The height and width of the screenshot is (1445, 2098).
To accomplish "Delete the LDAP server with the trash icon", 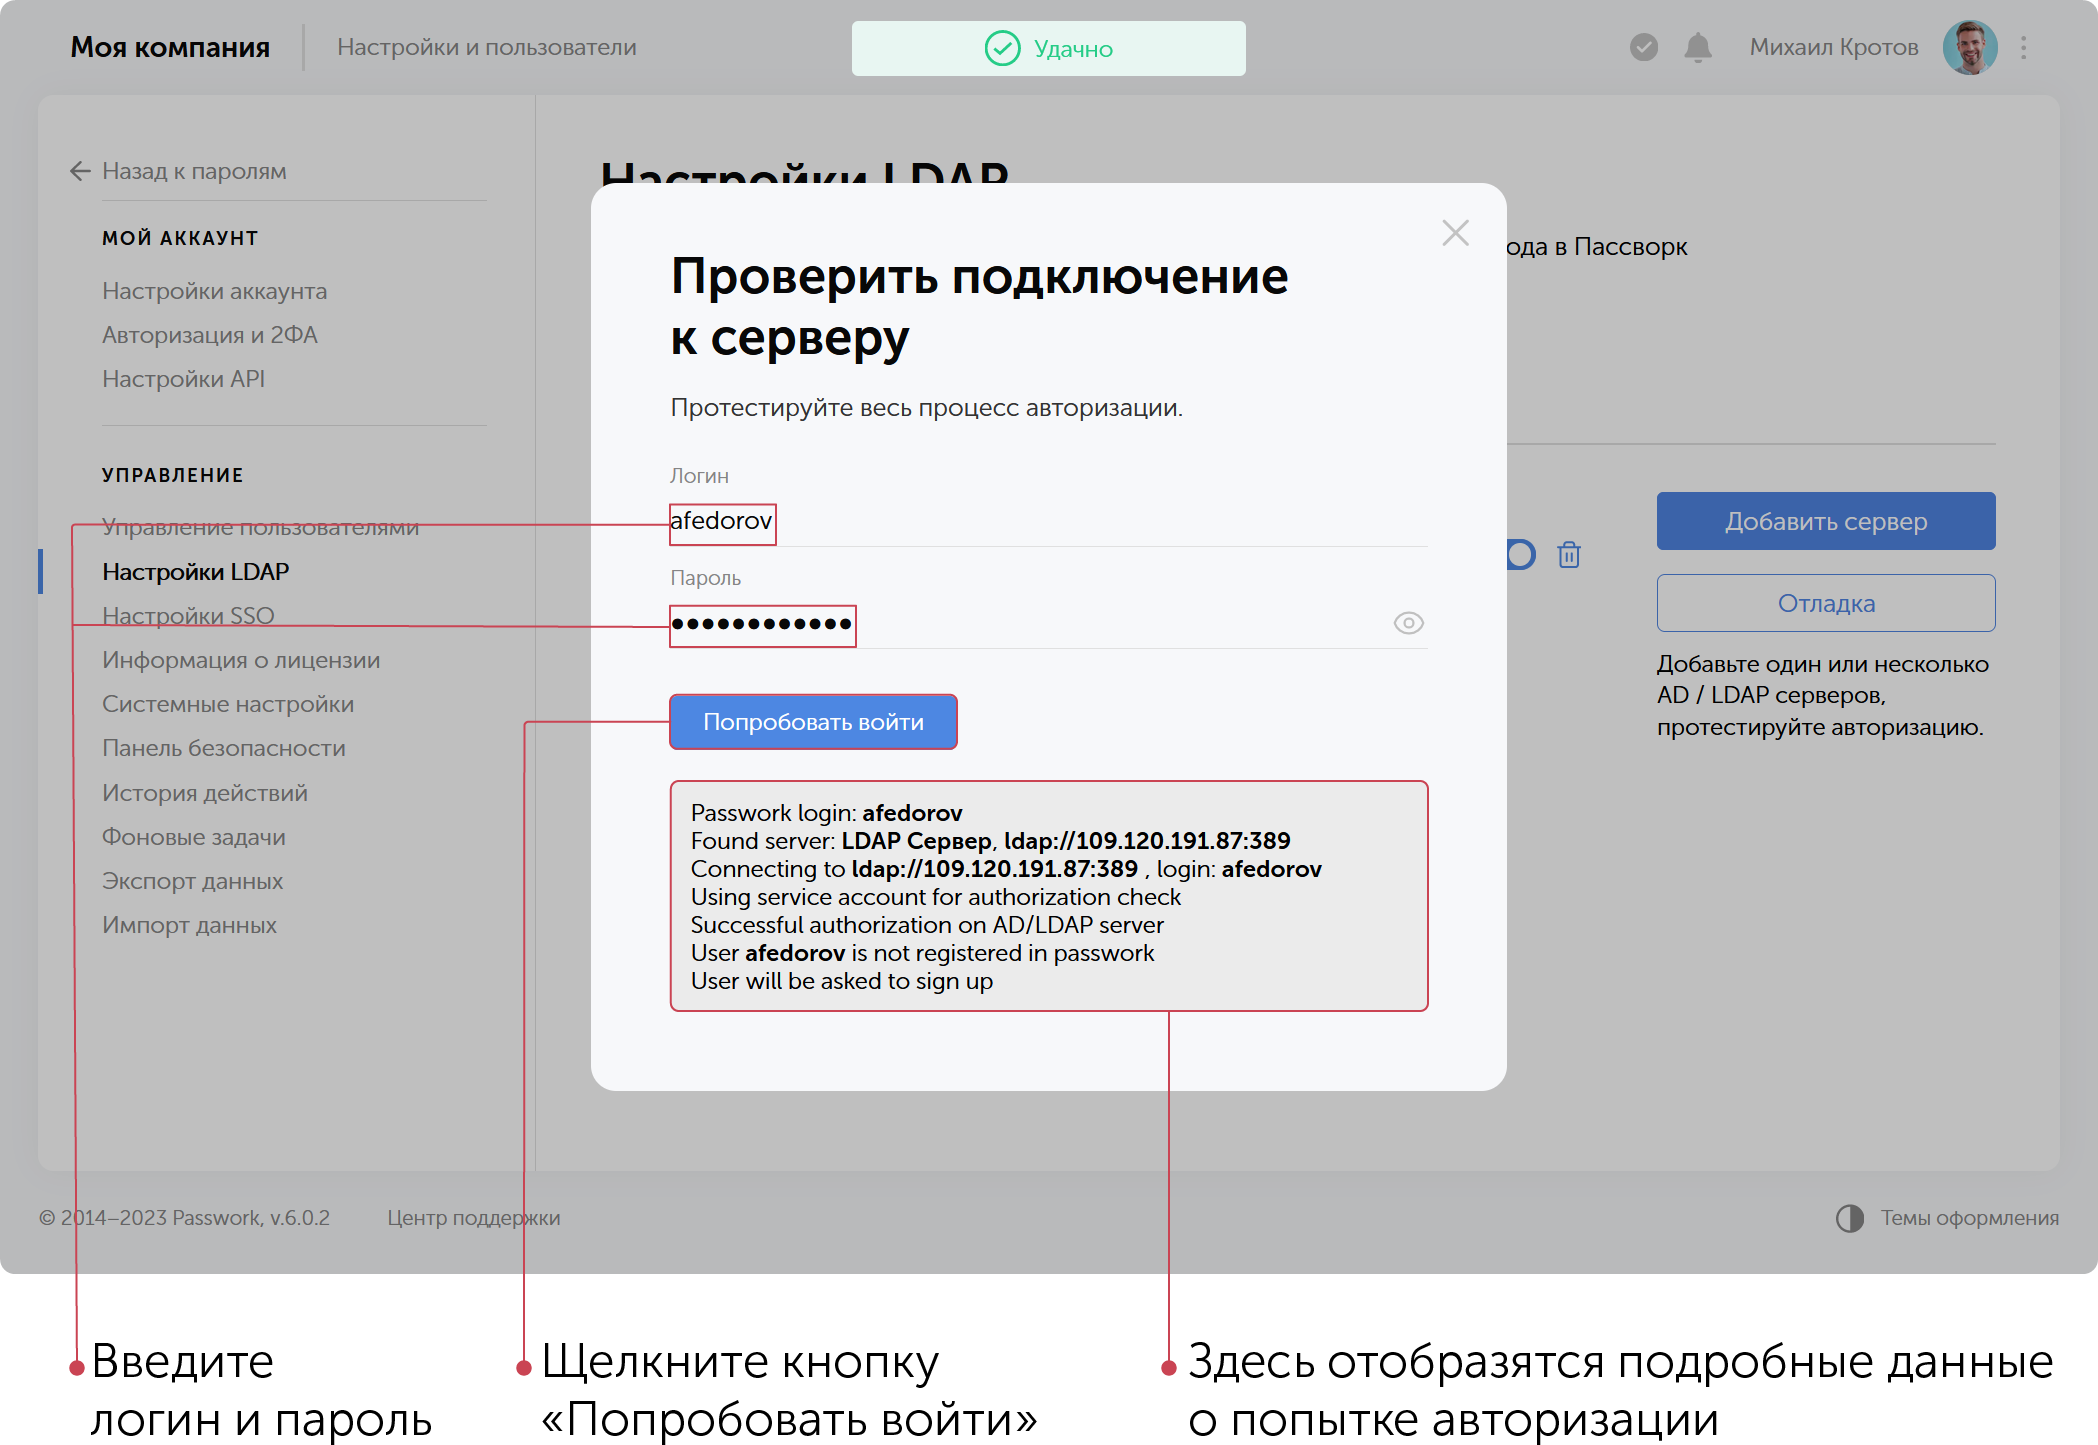I will pos(1568,555).
